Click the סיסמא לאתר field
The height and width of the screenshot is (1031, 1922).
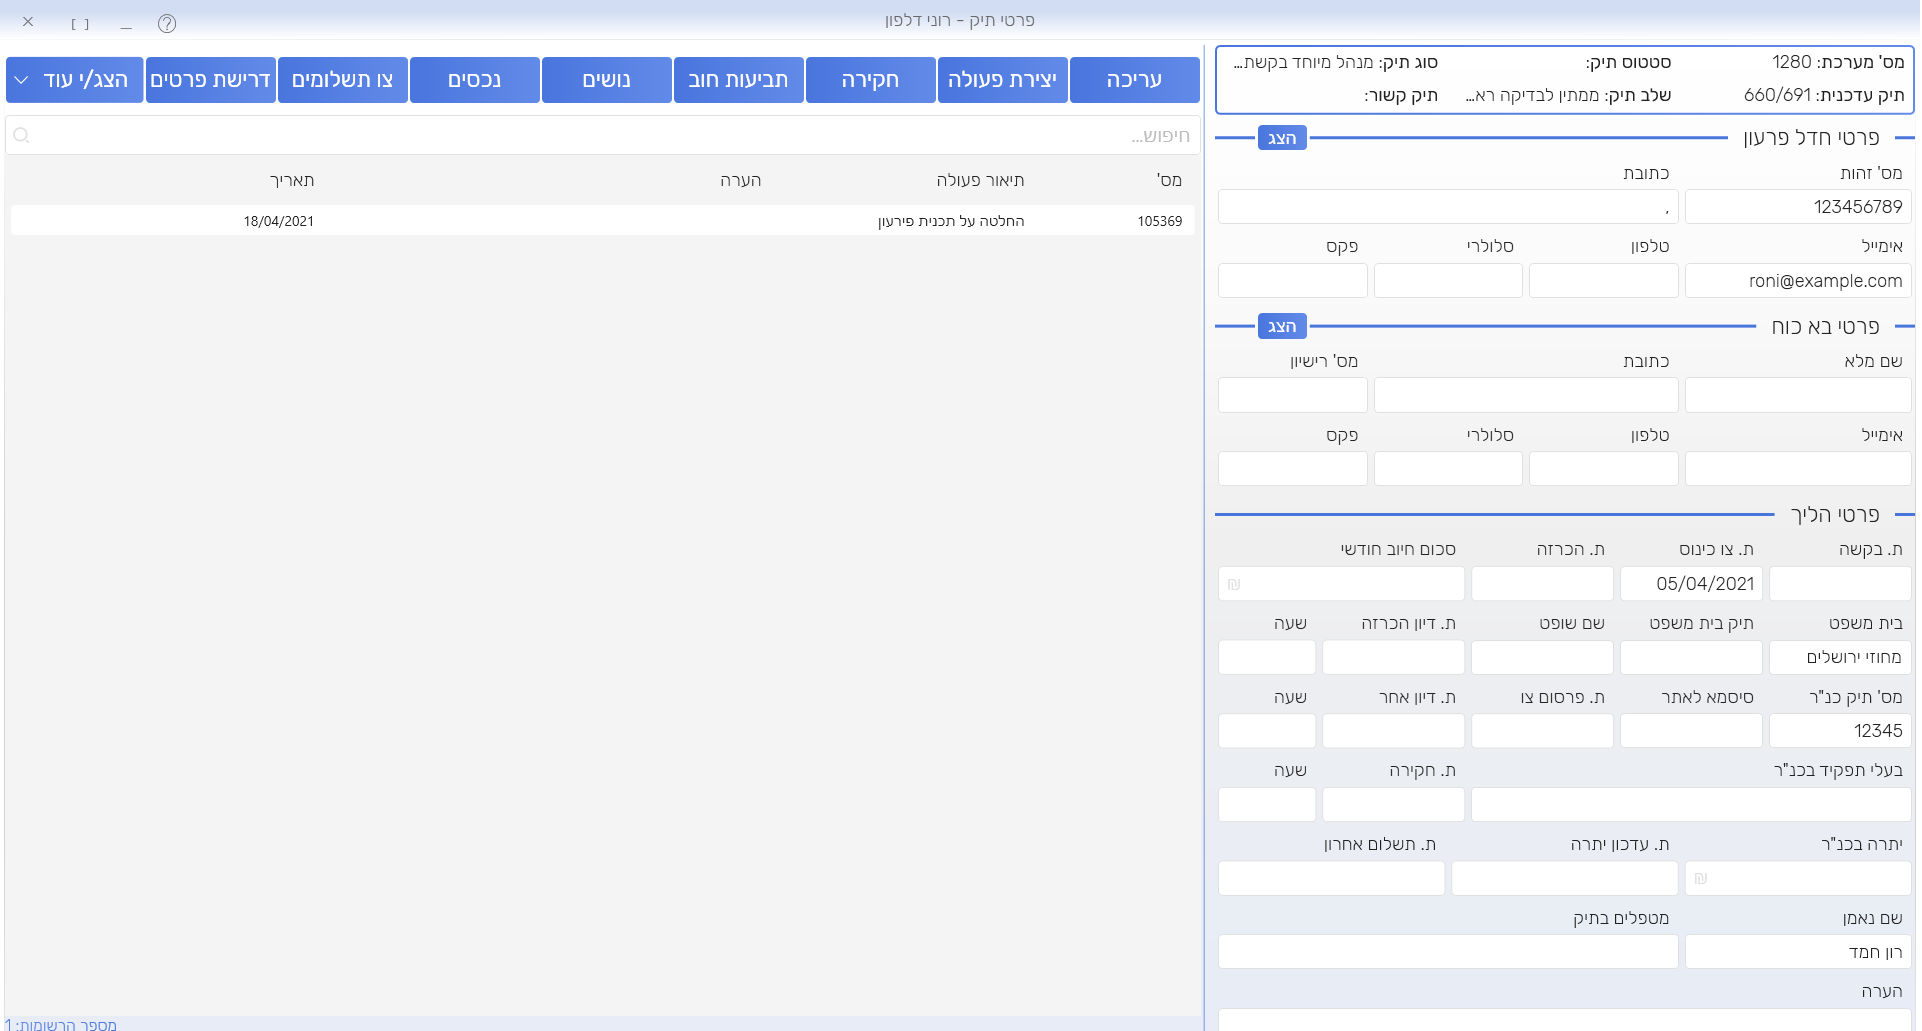[x=1691, y=731]
